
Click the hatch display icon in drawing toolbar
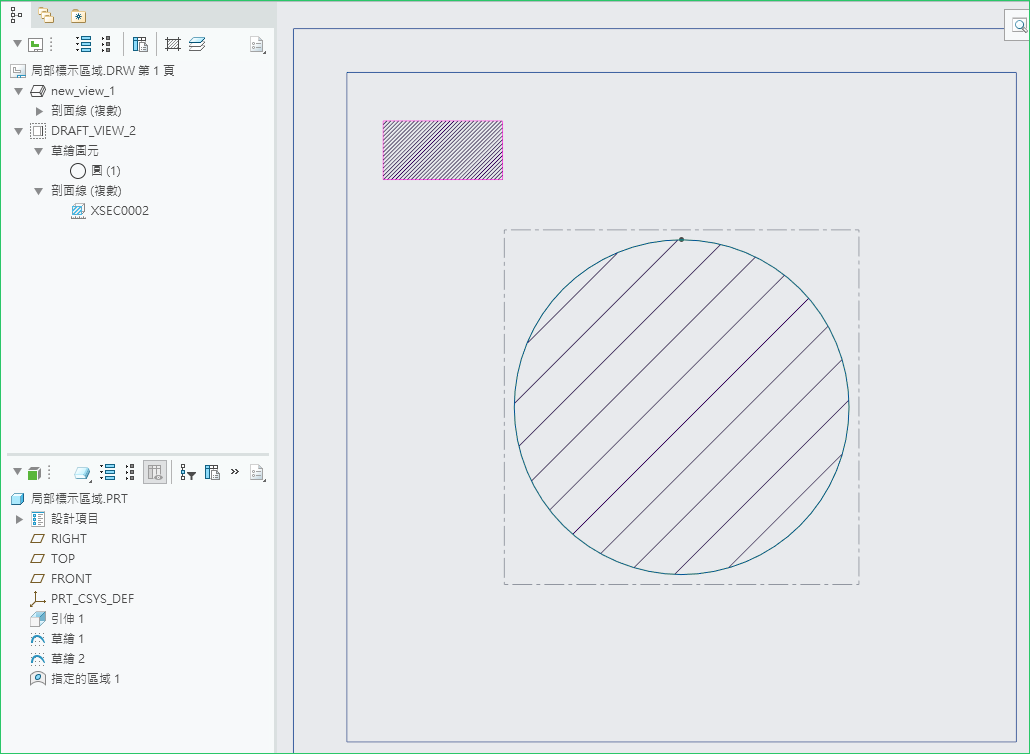(x=172, y=44)
